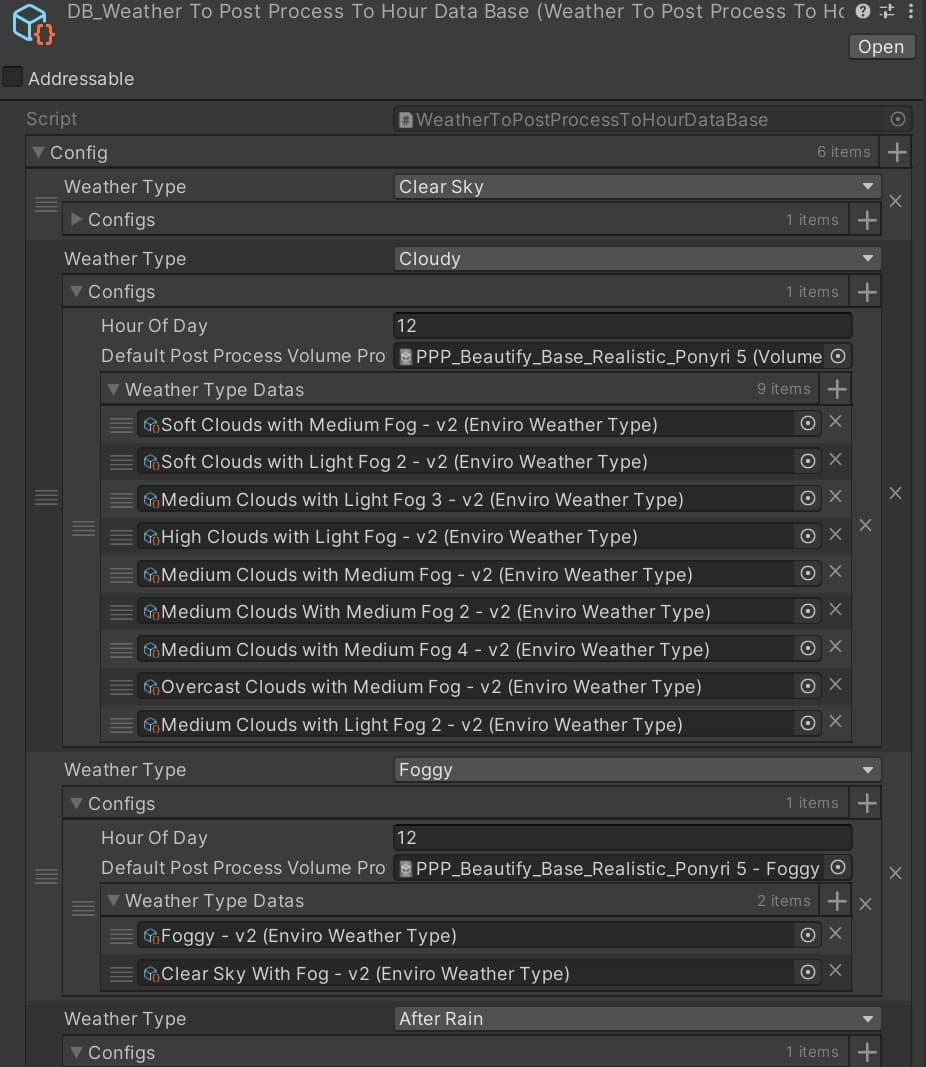
Task: Pick object for Foggy Default Post Process Volume
Action: (x=838, y=868)
